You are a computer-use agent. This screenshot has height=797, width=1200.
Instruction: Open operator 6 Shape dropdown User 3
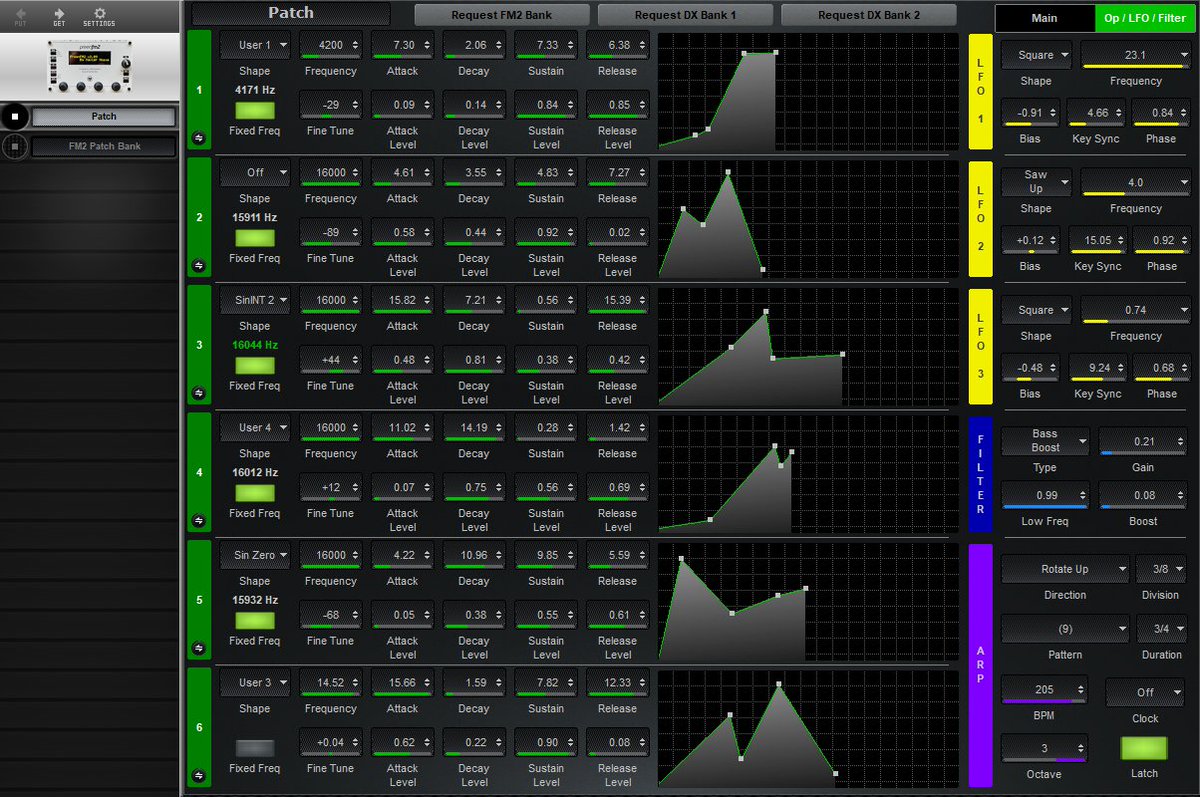[255, 682]
